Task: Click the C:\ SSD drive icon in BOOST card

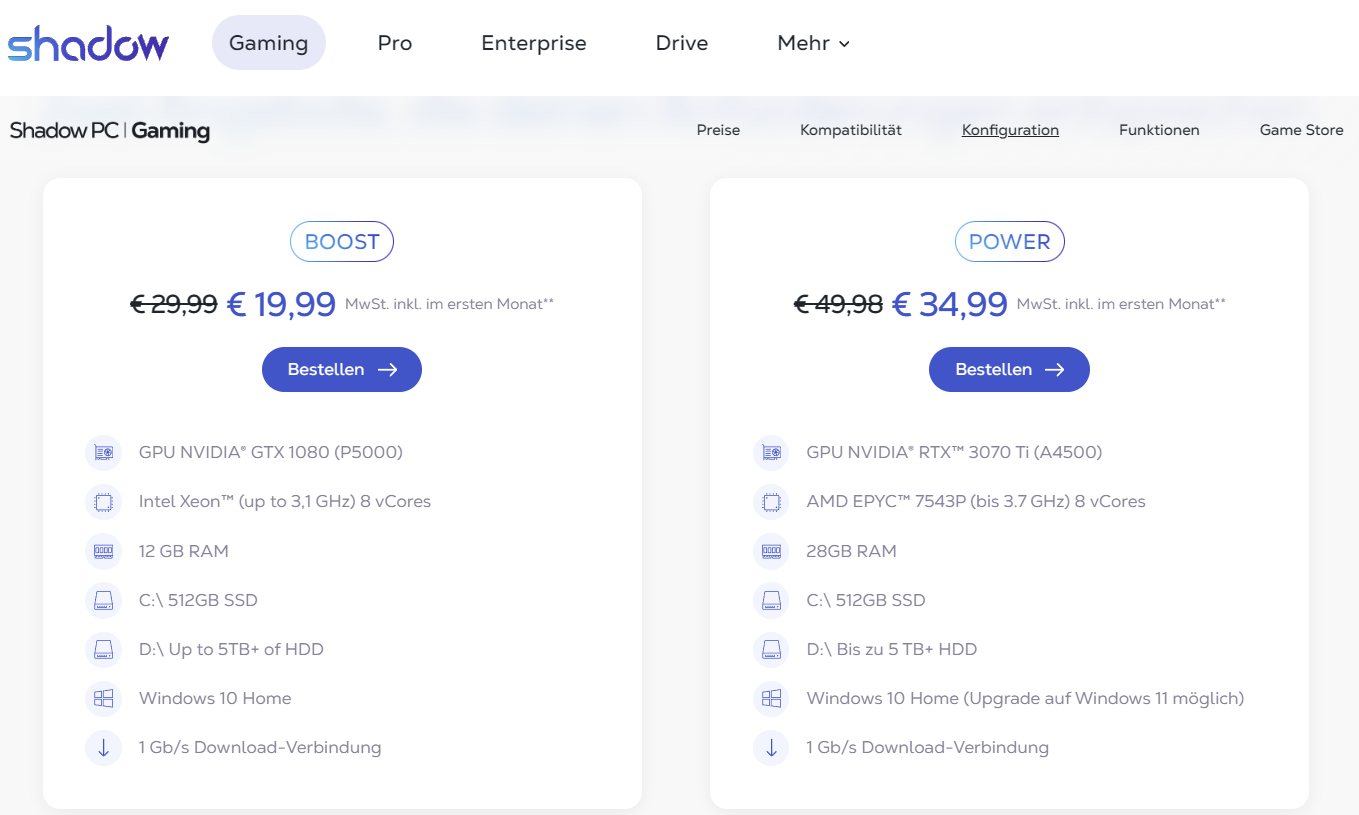Action: (x=103, y=600)
